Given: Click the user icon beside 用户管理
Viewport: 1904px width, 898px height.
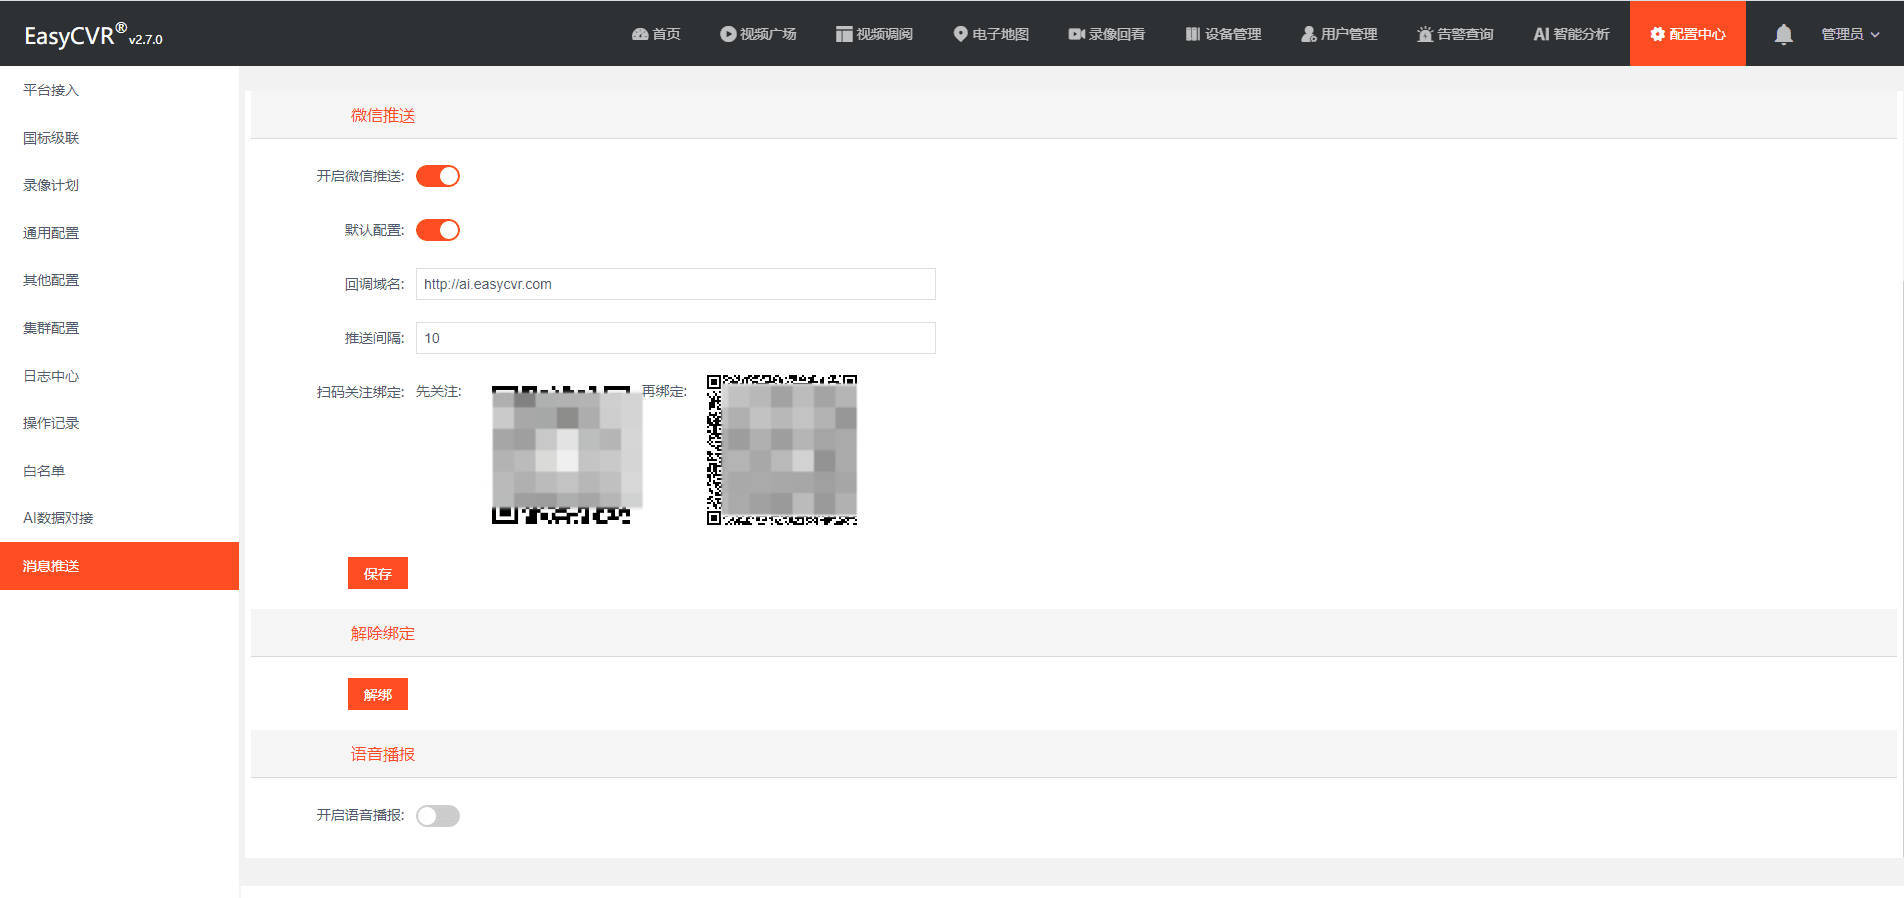Looking at the screenshot, I should [x=1308, y=34].
